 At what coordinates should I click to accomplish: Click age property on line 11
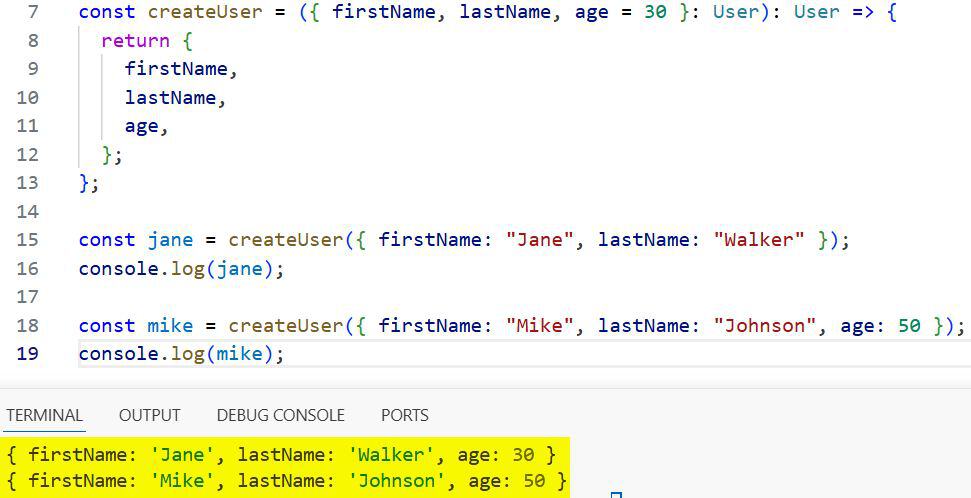click(141, 126)
